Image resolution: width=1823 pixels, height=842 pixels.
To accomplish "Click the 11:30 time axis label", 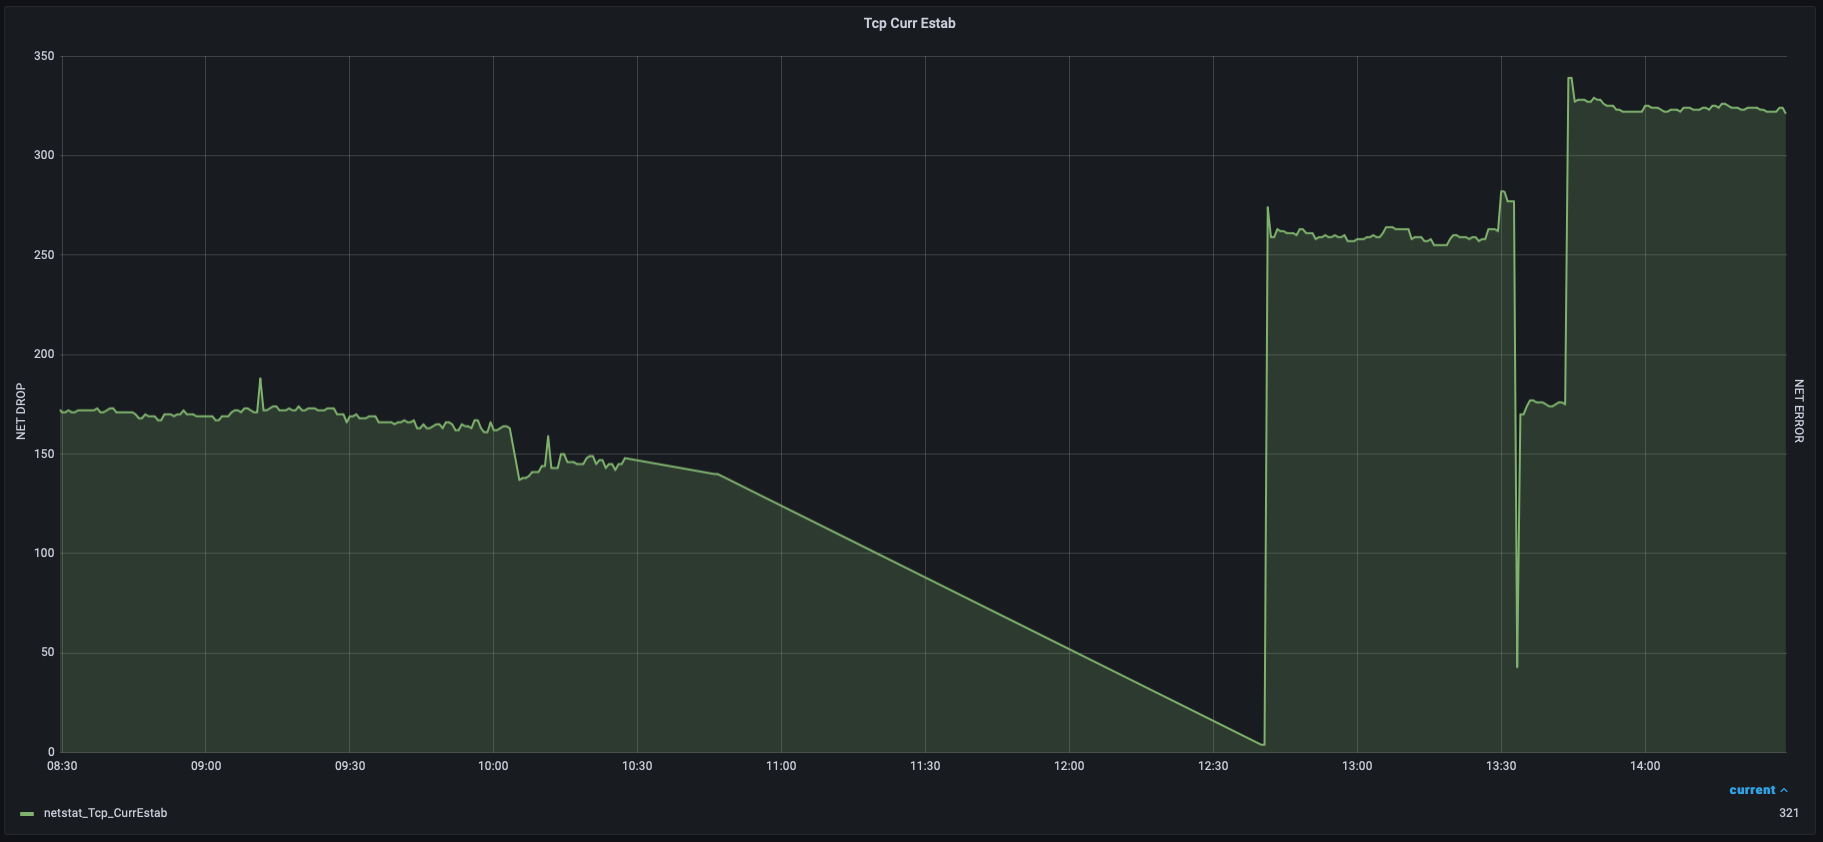I will [925, 766].
